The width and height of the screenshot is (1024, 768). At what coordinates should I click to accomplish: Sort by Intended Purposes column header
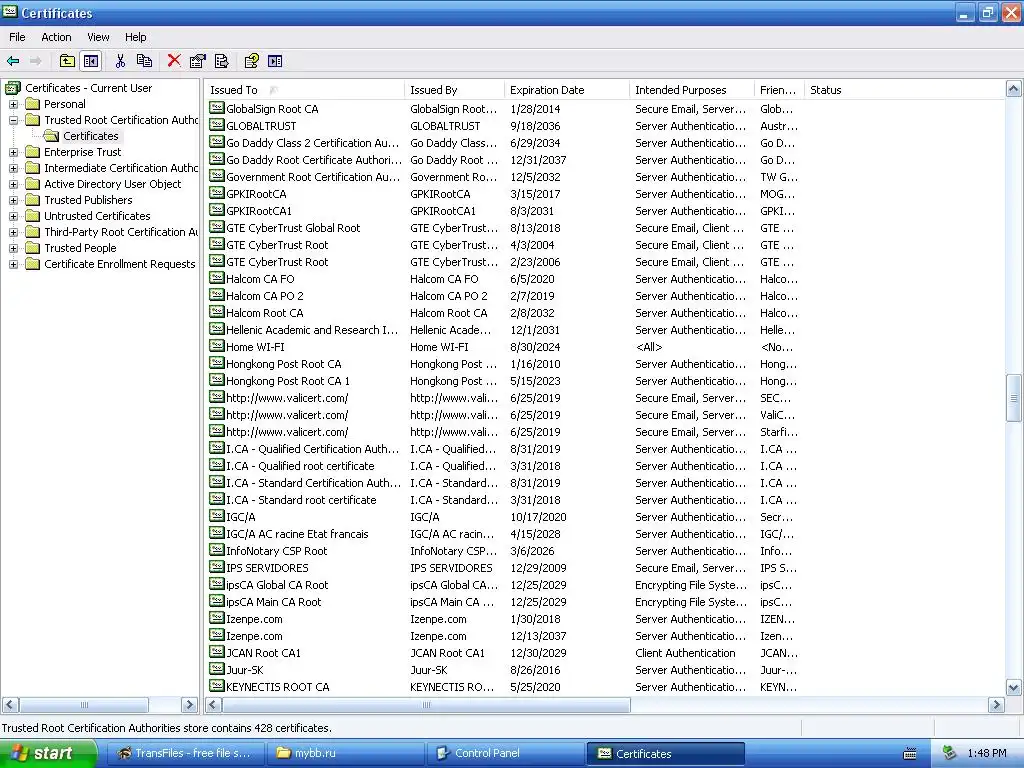[x=692, y=90]
